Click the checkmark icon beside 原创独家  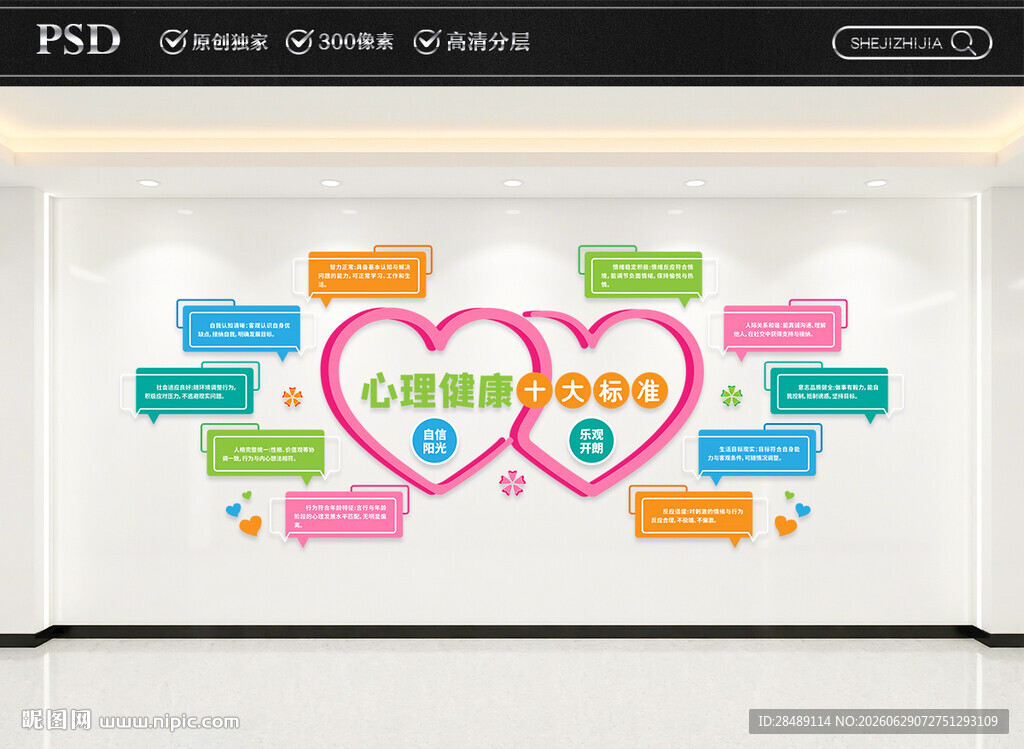[x=174, y=41]
